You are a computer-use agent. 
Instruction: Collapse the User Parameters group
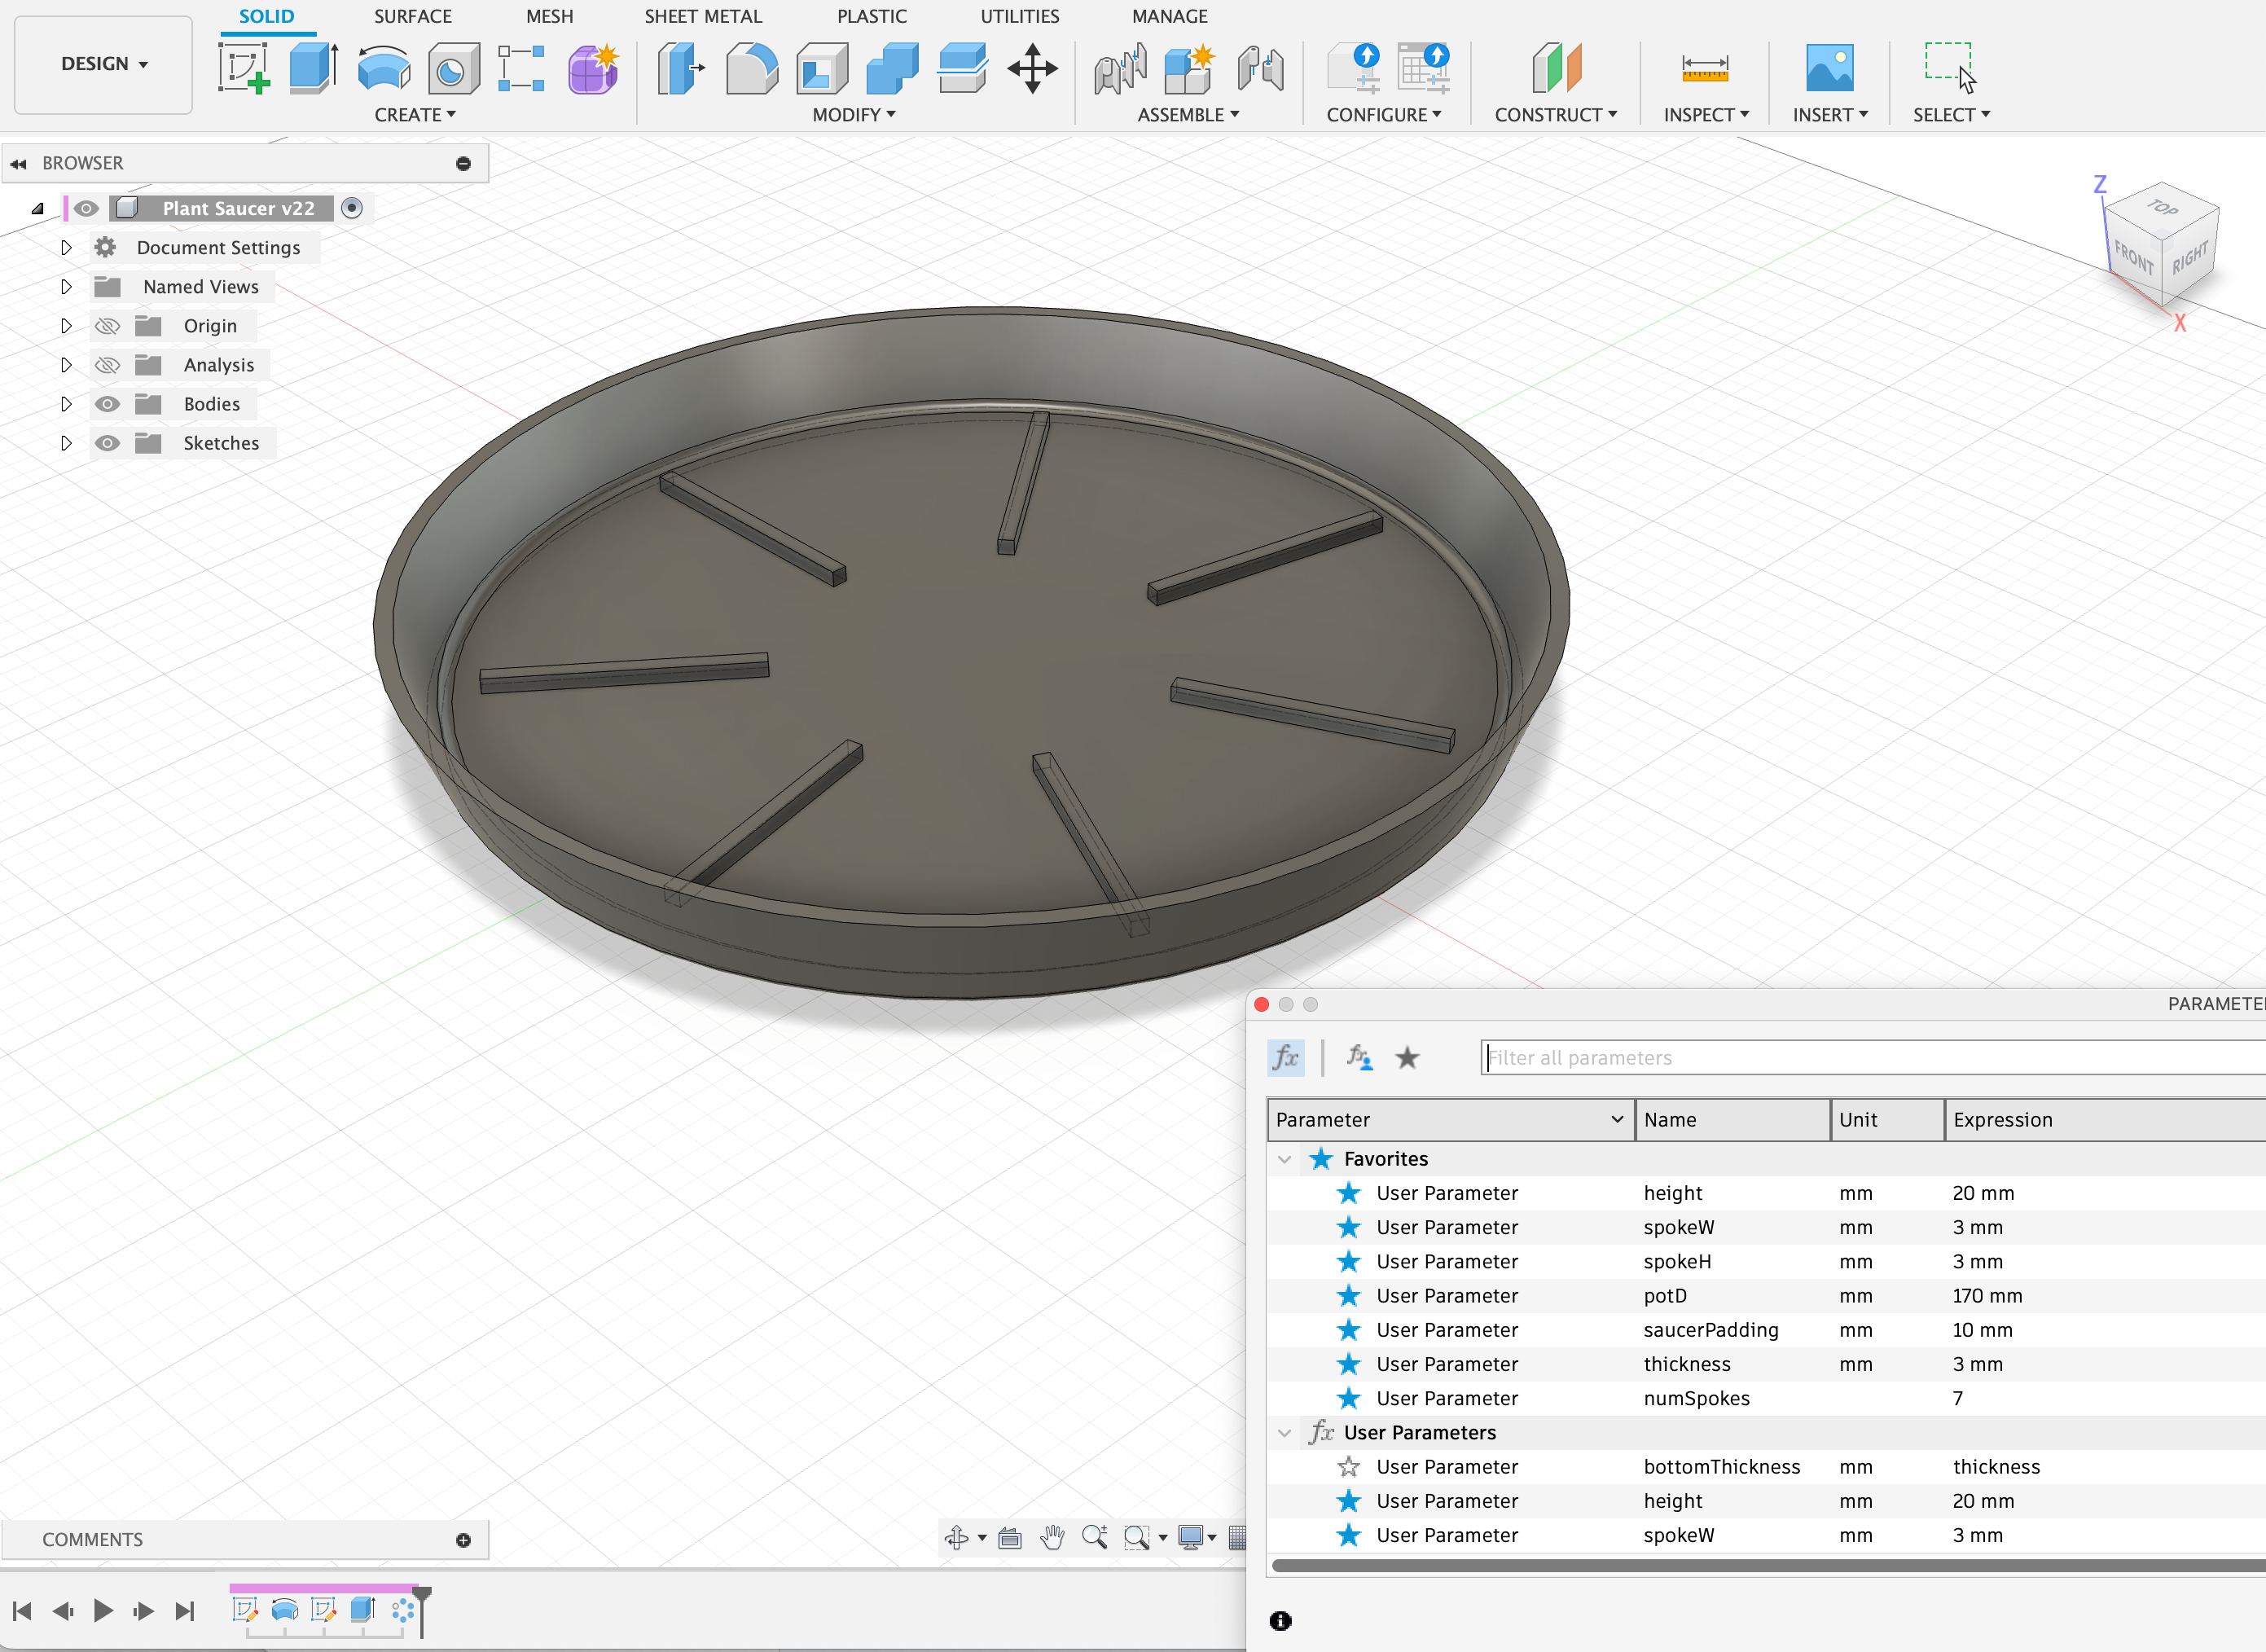point(1285,1433)
